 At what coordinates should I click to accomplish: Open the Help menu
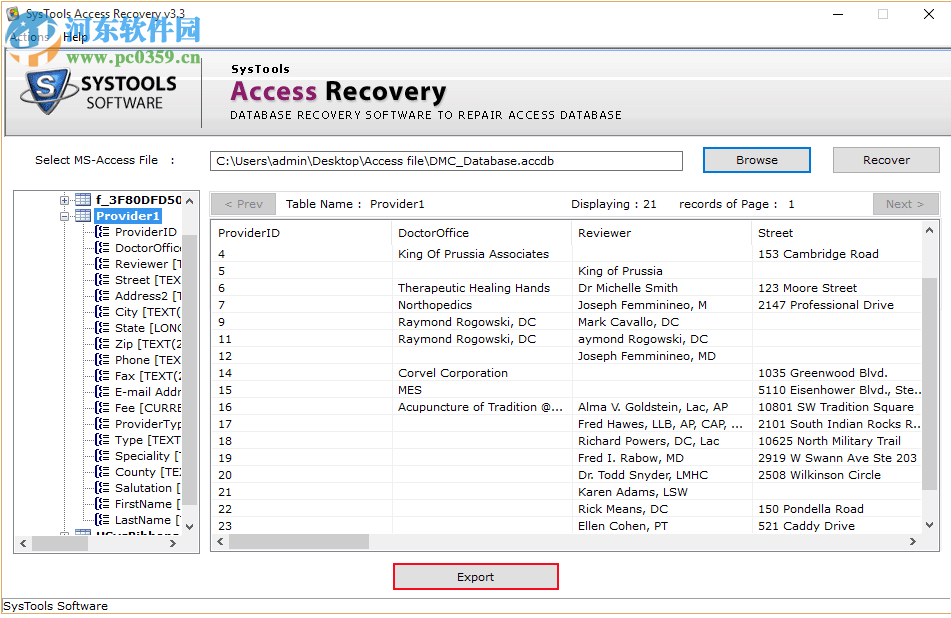coord(74,36)
